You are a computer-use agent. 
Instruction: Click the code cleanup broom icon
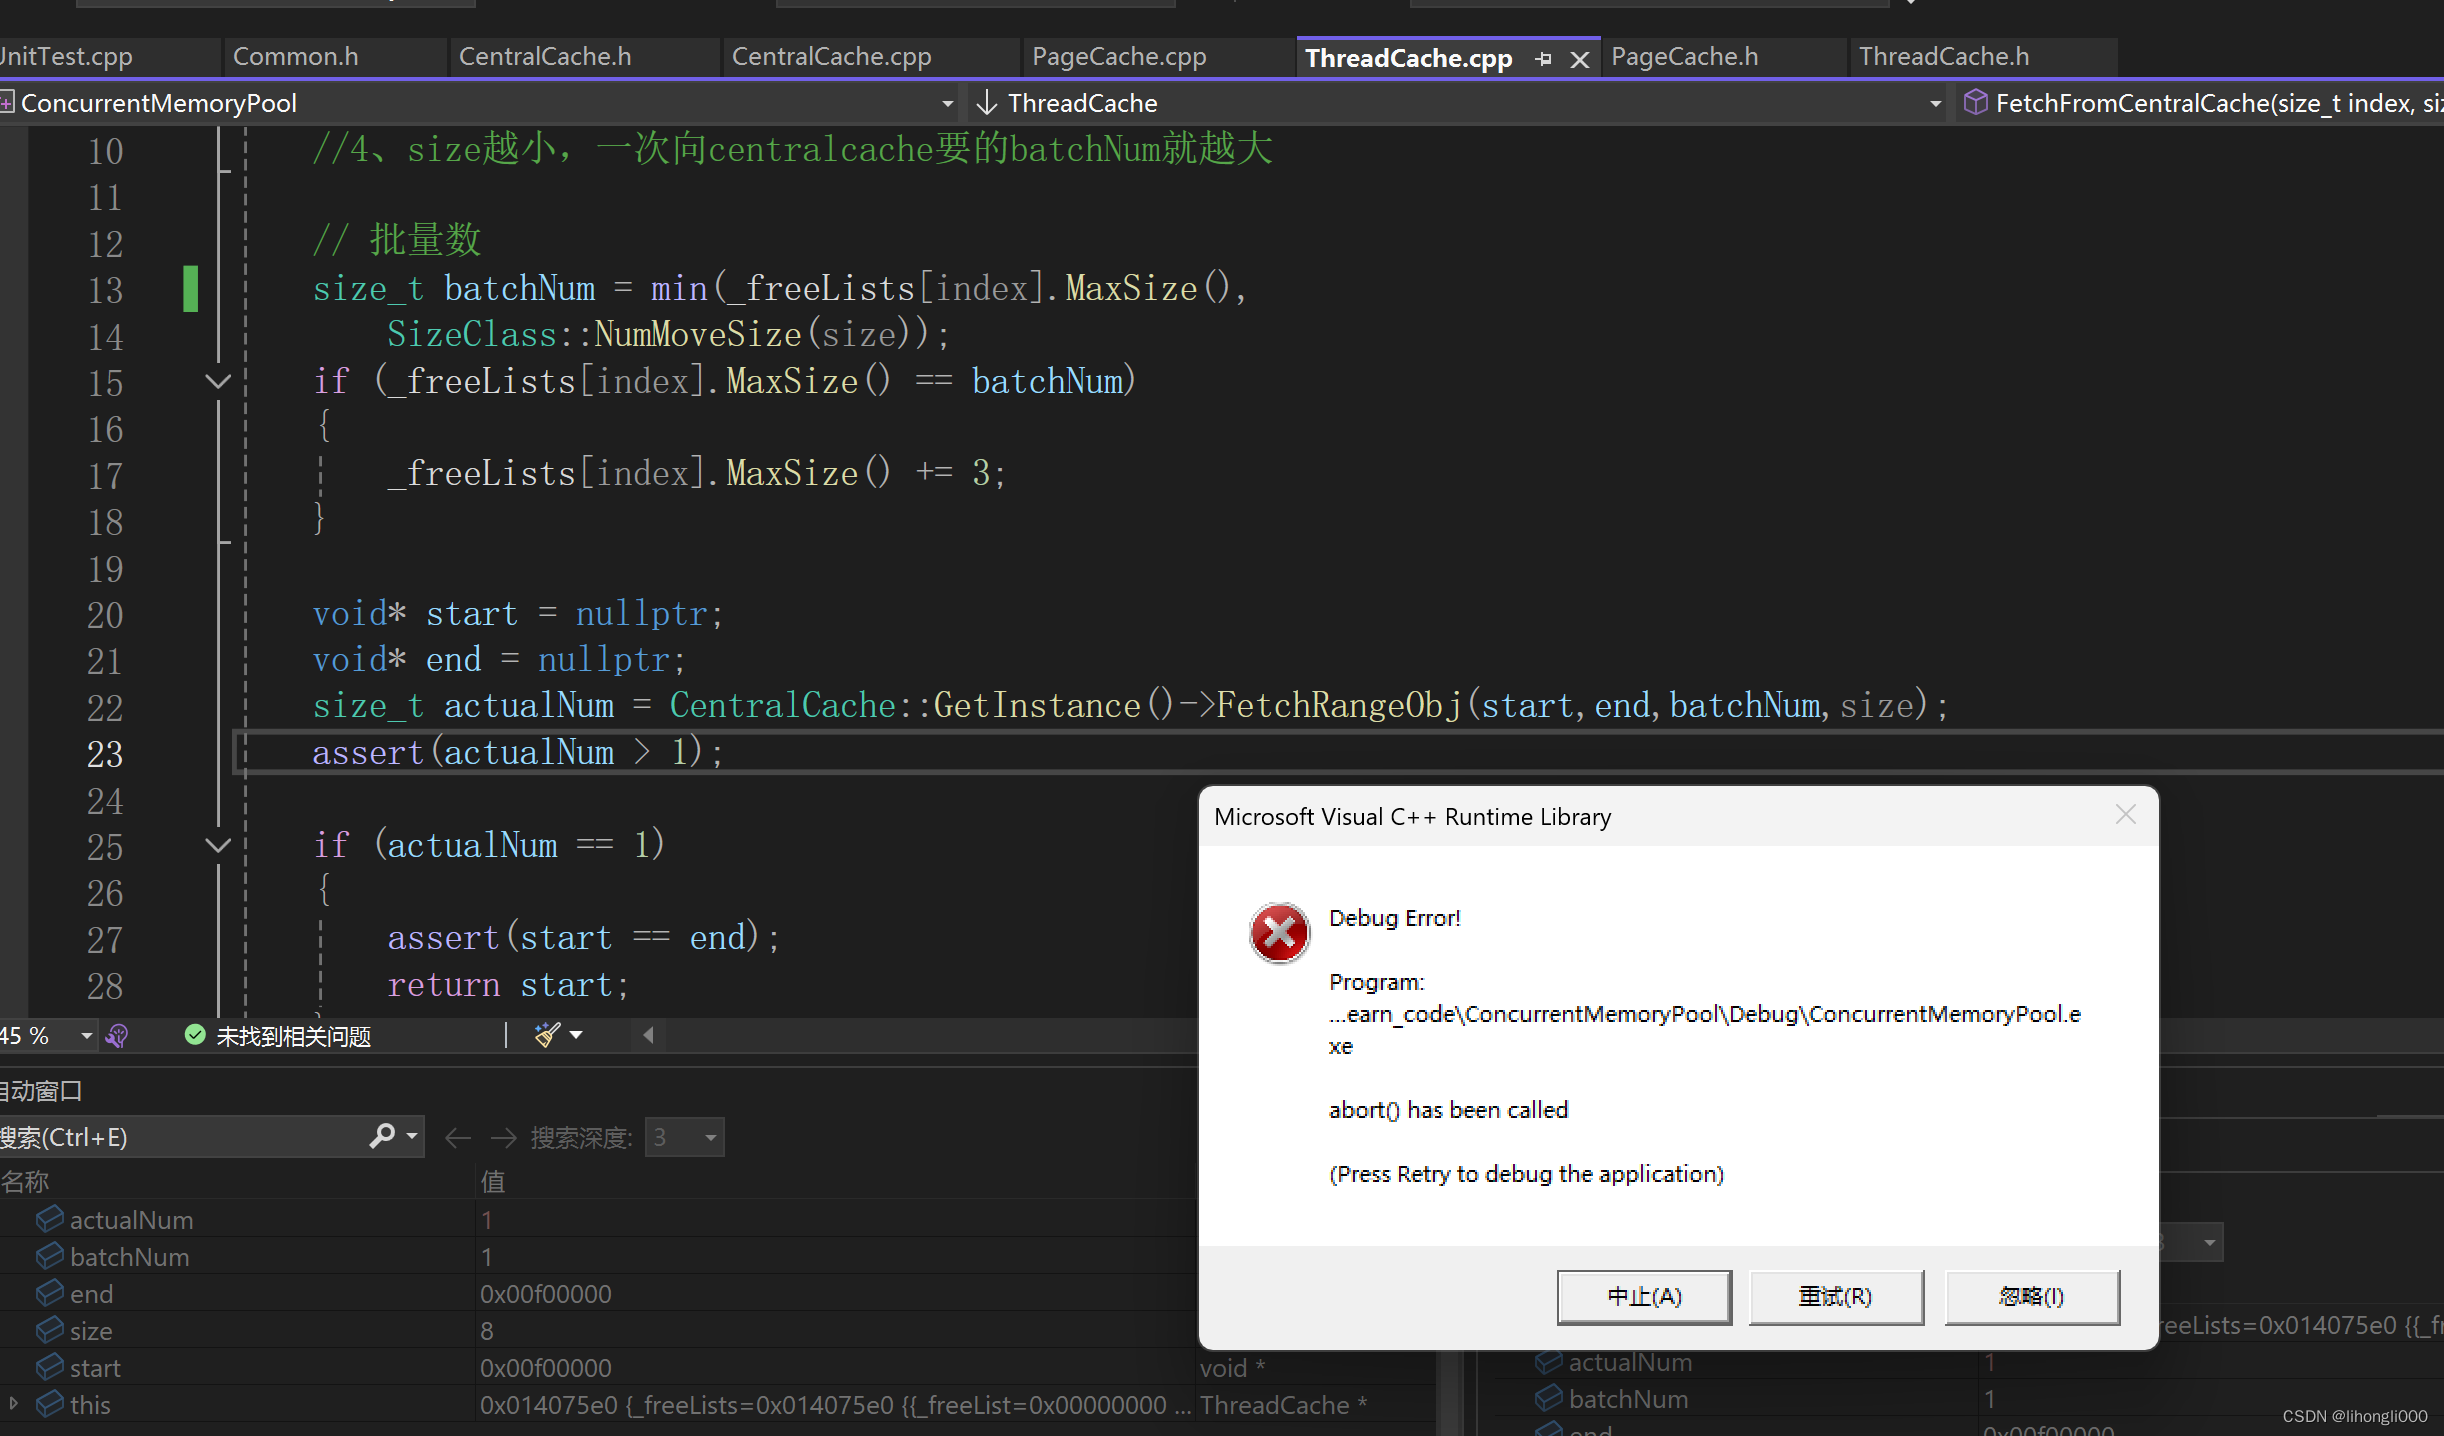click(547, 1035)
